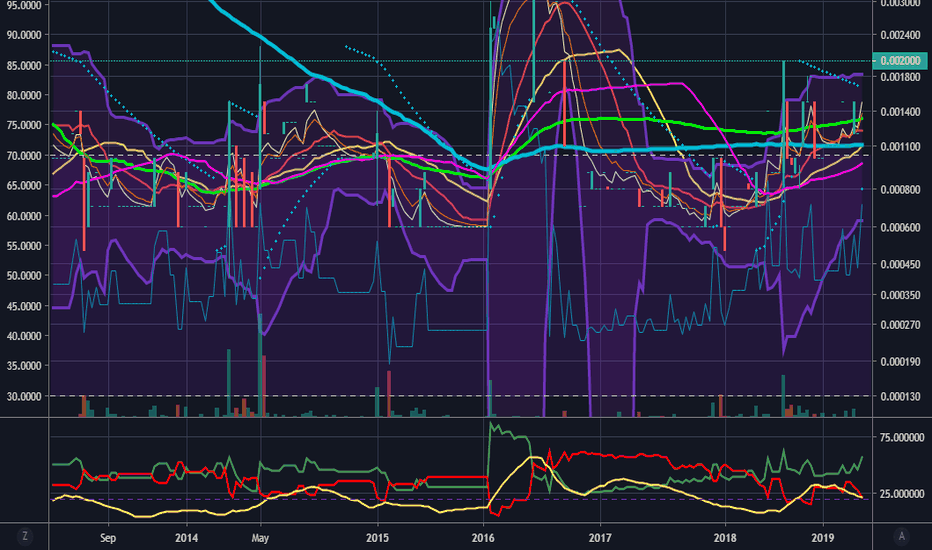Click the 50.0000 left scale value
932x550 pixels.
pos(24,276)
